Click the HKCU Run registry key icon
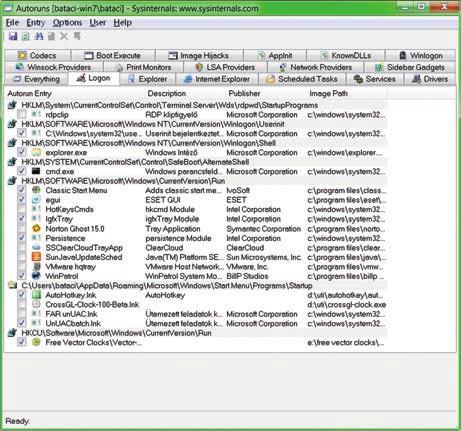The width and height of the screenshot is (461, 431). coord(13,333)
